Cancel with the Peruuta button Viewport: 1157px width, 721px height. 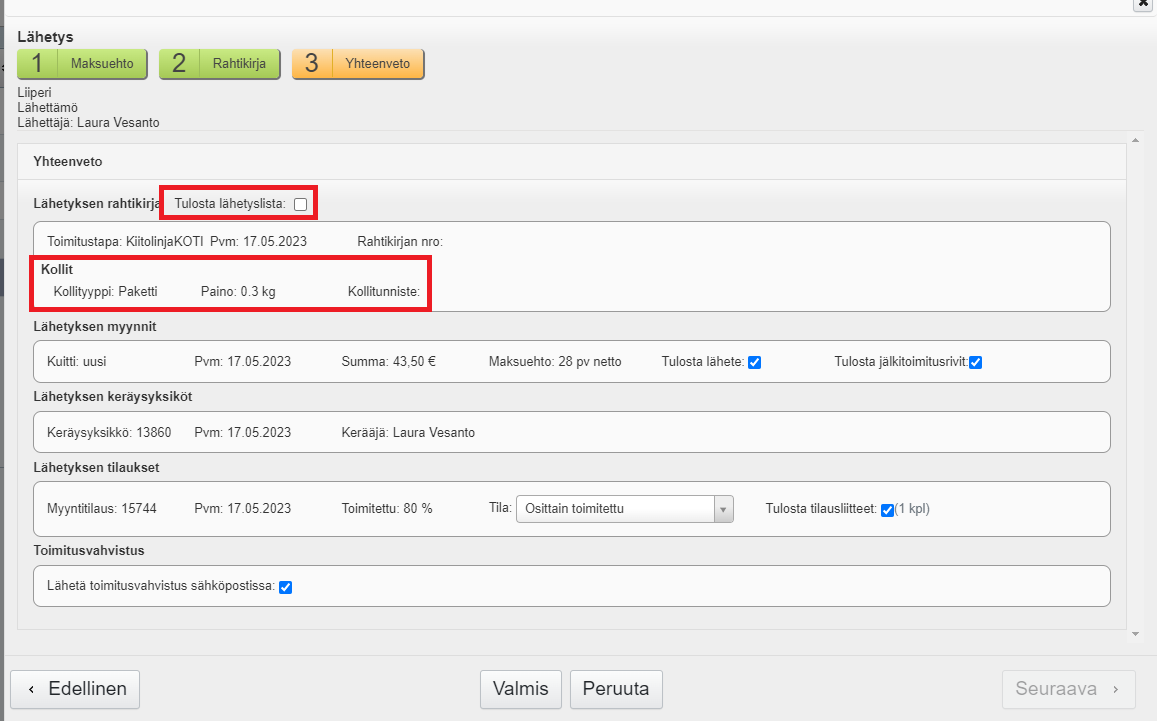616,689
